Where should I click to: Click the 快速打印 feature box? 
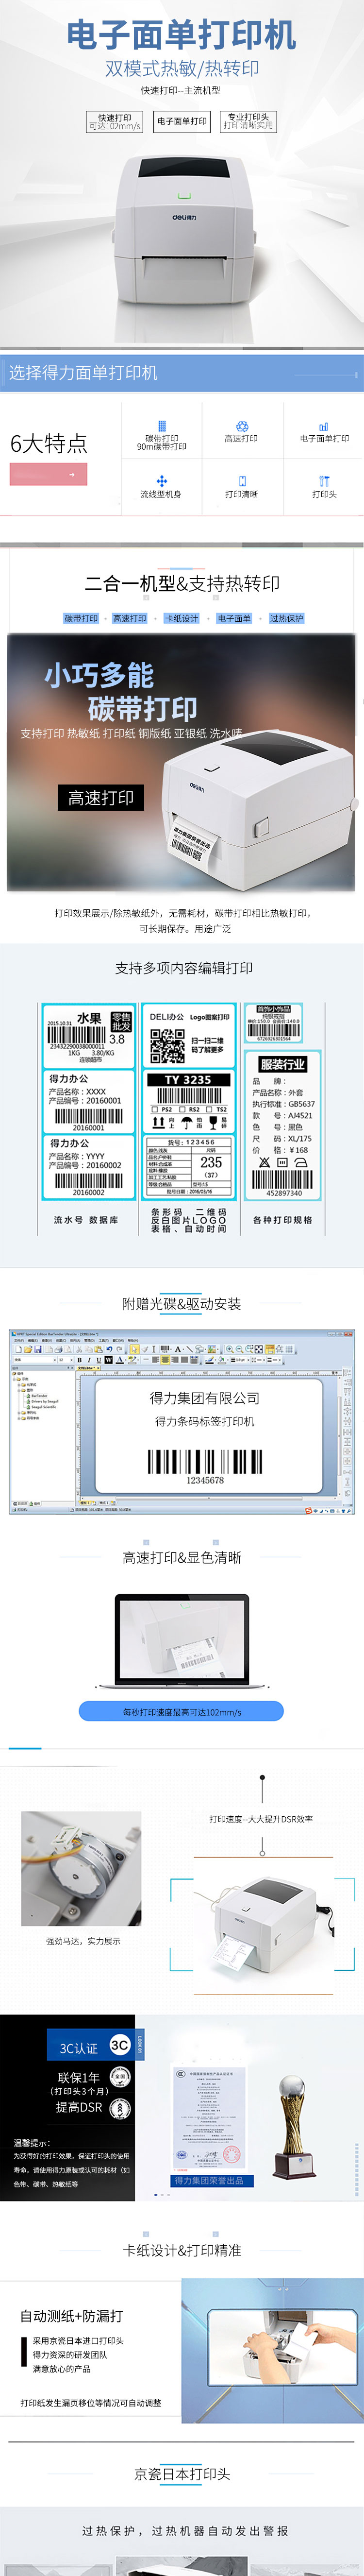click(114, 122)
